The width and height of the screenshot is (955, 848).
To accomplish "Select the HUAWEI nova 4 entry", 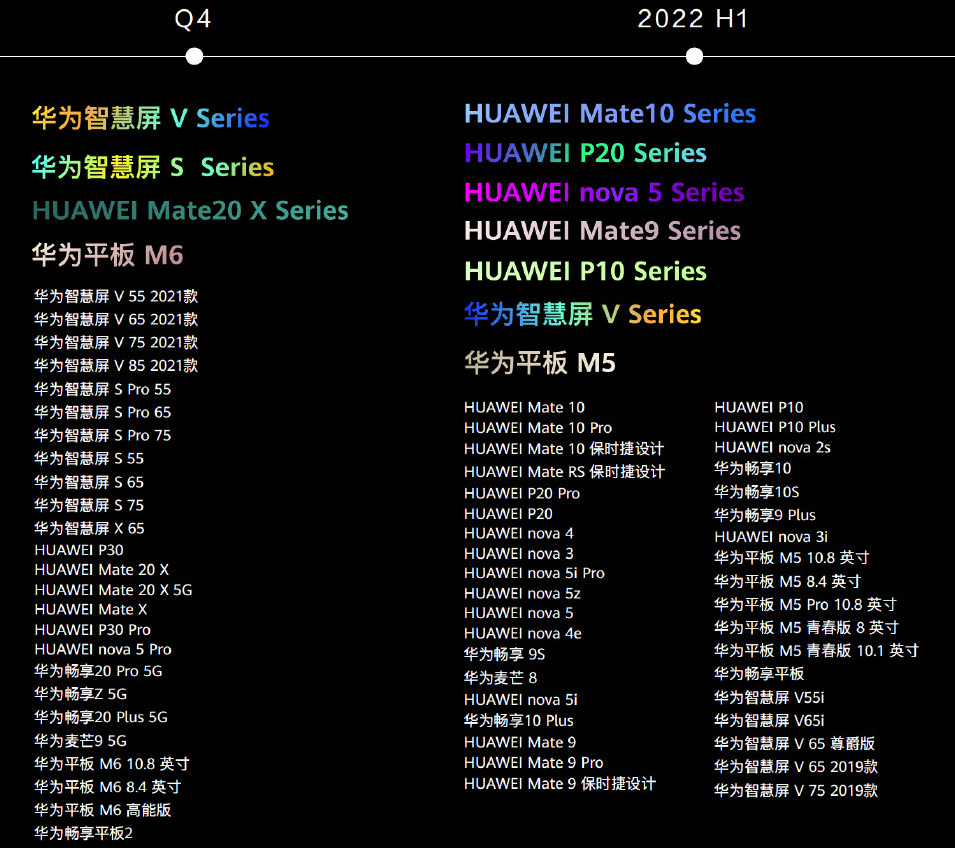I will pos(519,534).
